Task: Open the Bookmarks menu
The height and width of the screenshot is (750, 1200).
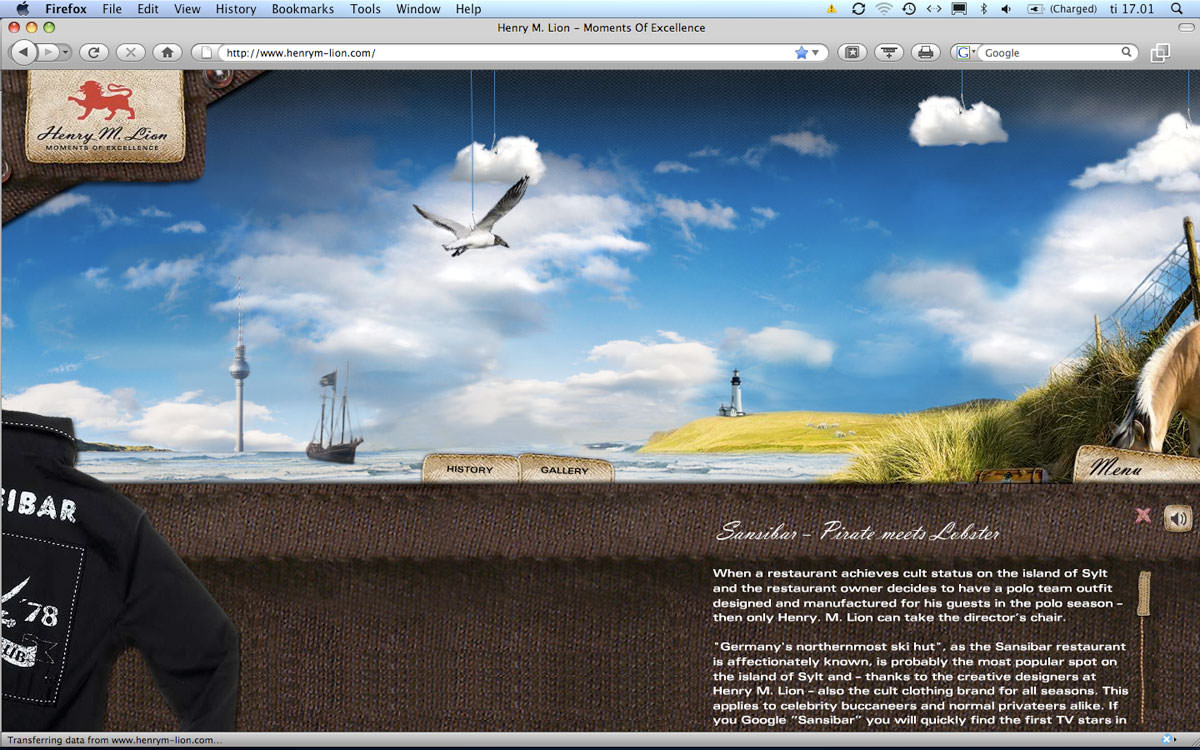Action: click(304, 9)
